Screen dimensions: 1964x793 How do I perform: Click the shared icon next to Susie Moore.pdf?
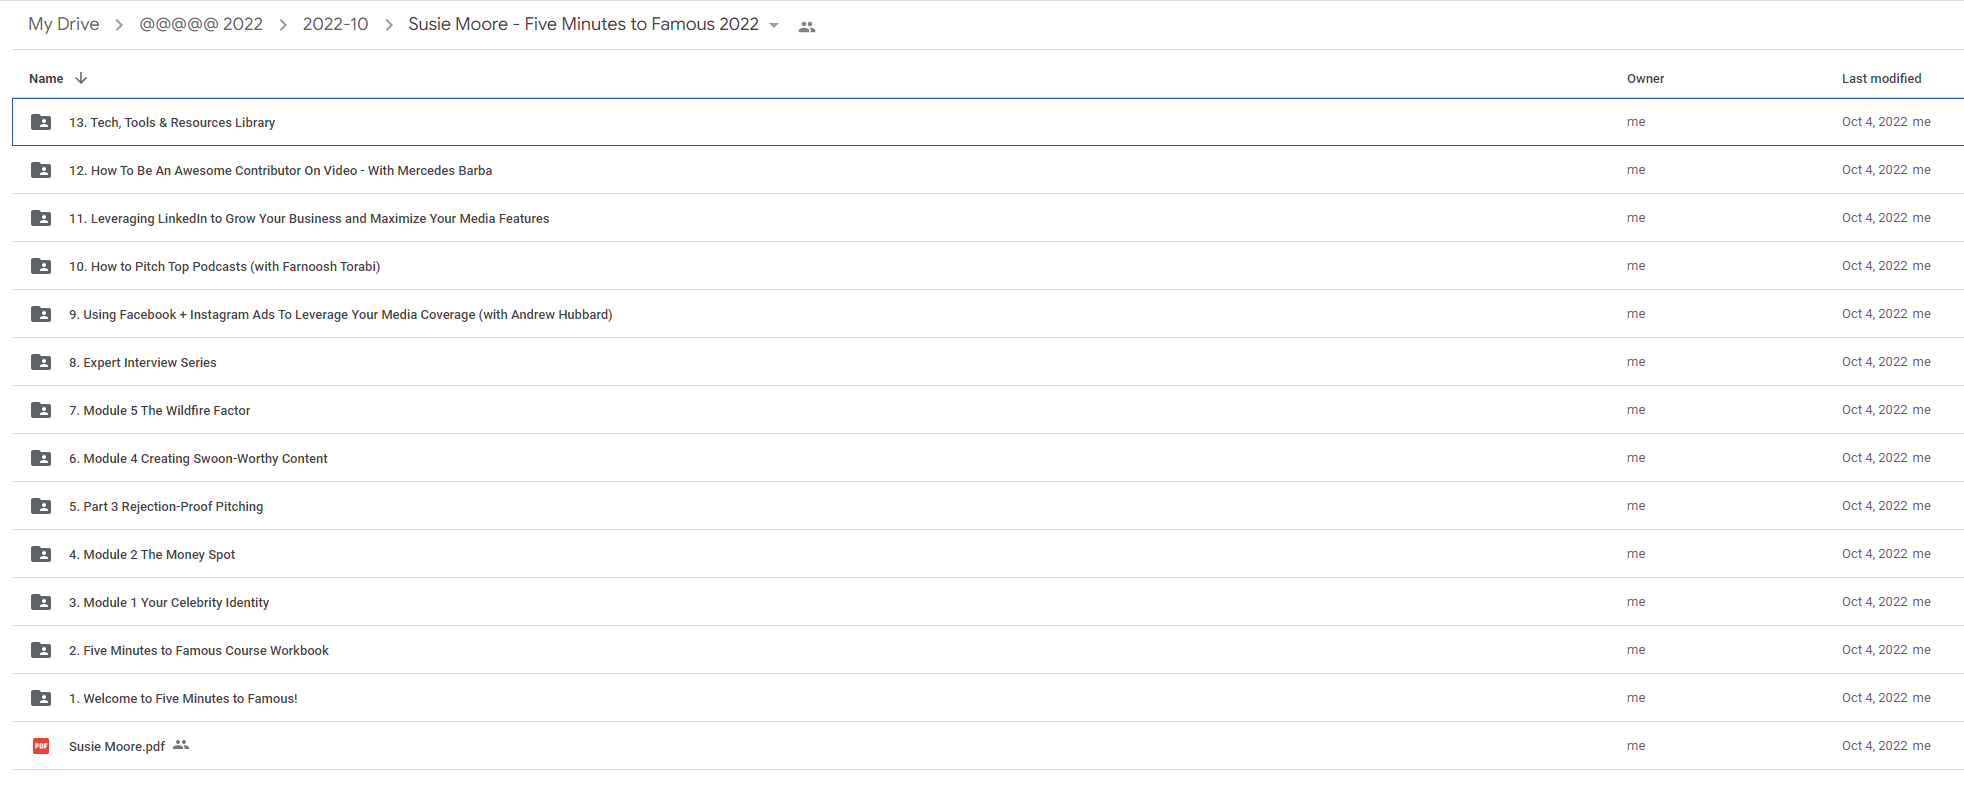[181, 745]
